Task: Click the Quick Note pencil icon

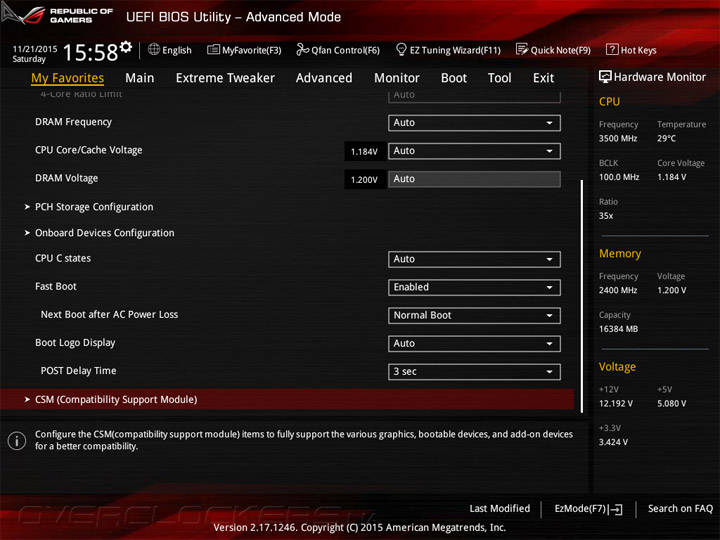Action: click(522, 49)
